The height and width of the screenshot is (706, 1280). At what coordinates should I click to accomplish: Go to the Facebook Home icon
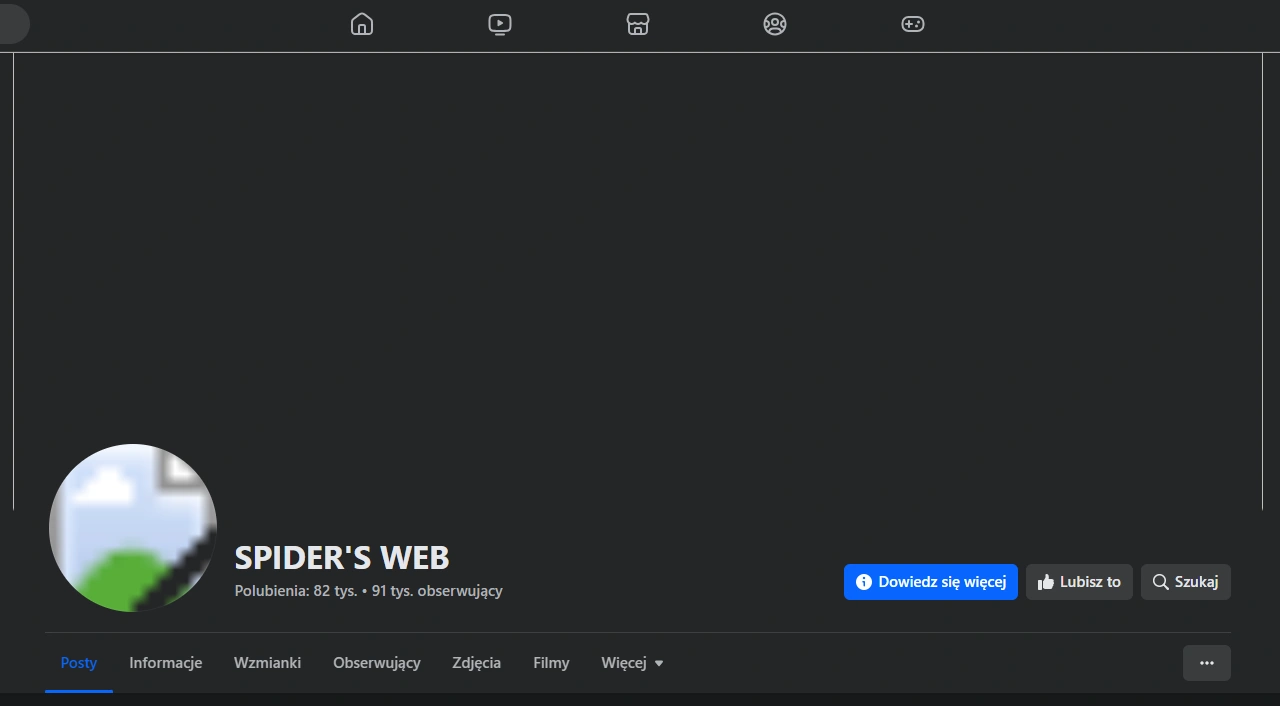click(362, 24)
